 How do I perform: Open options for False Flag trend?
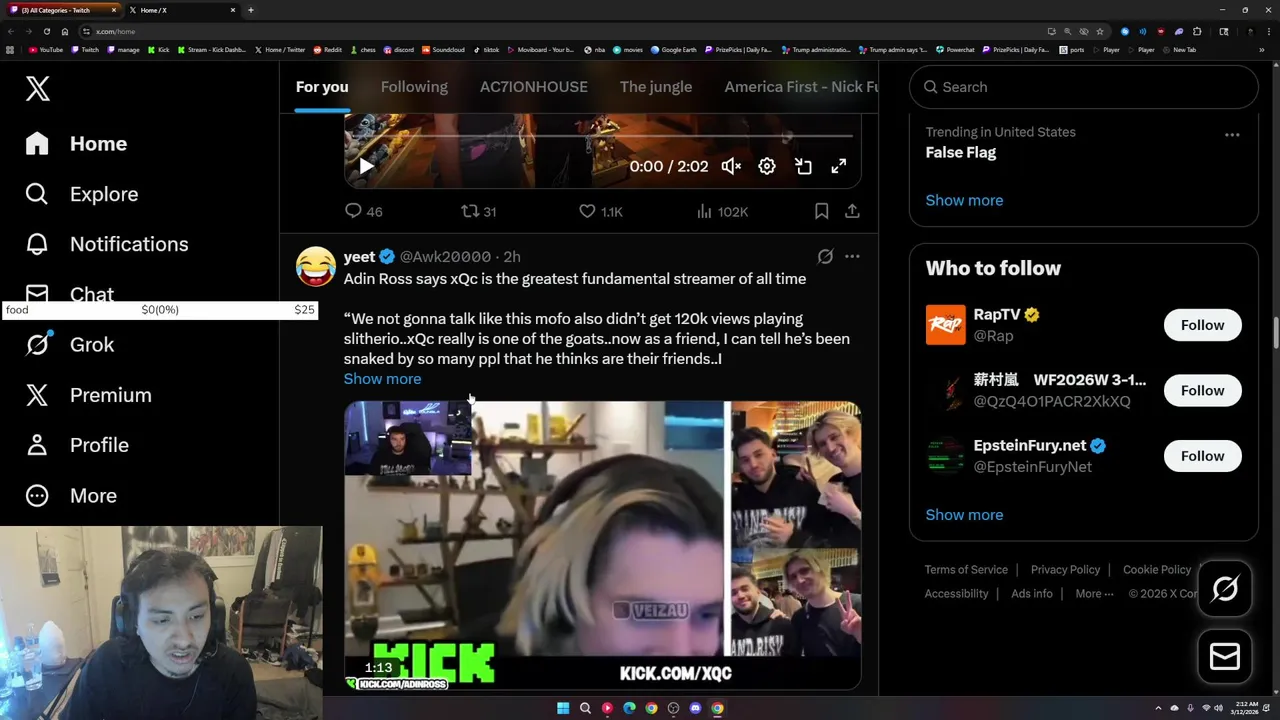[1232, 135]
